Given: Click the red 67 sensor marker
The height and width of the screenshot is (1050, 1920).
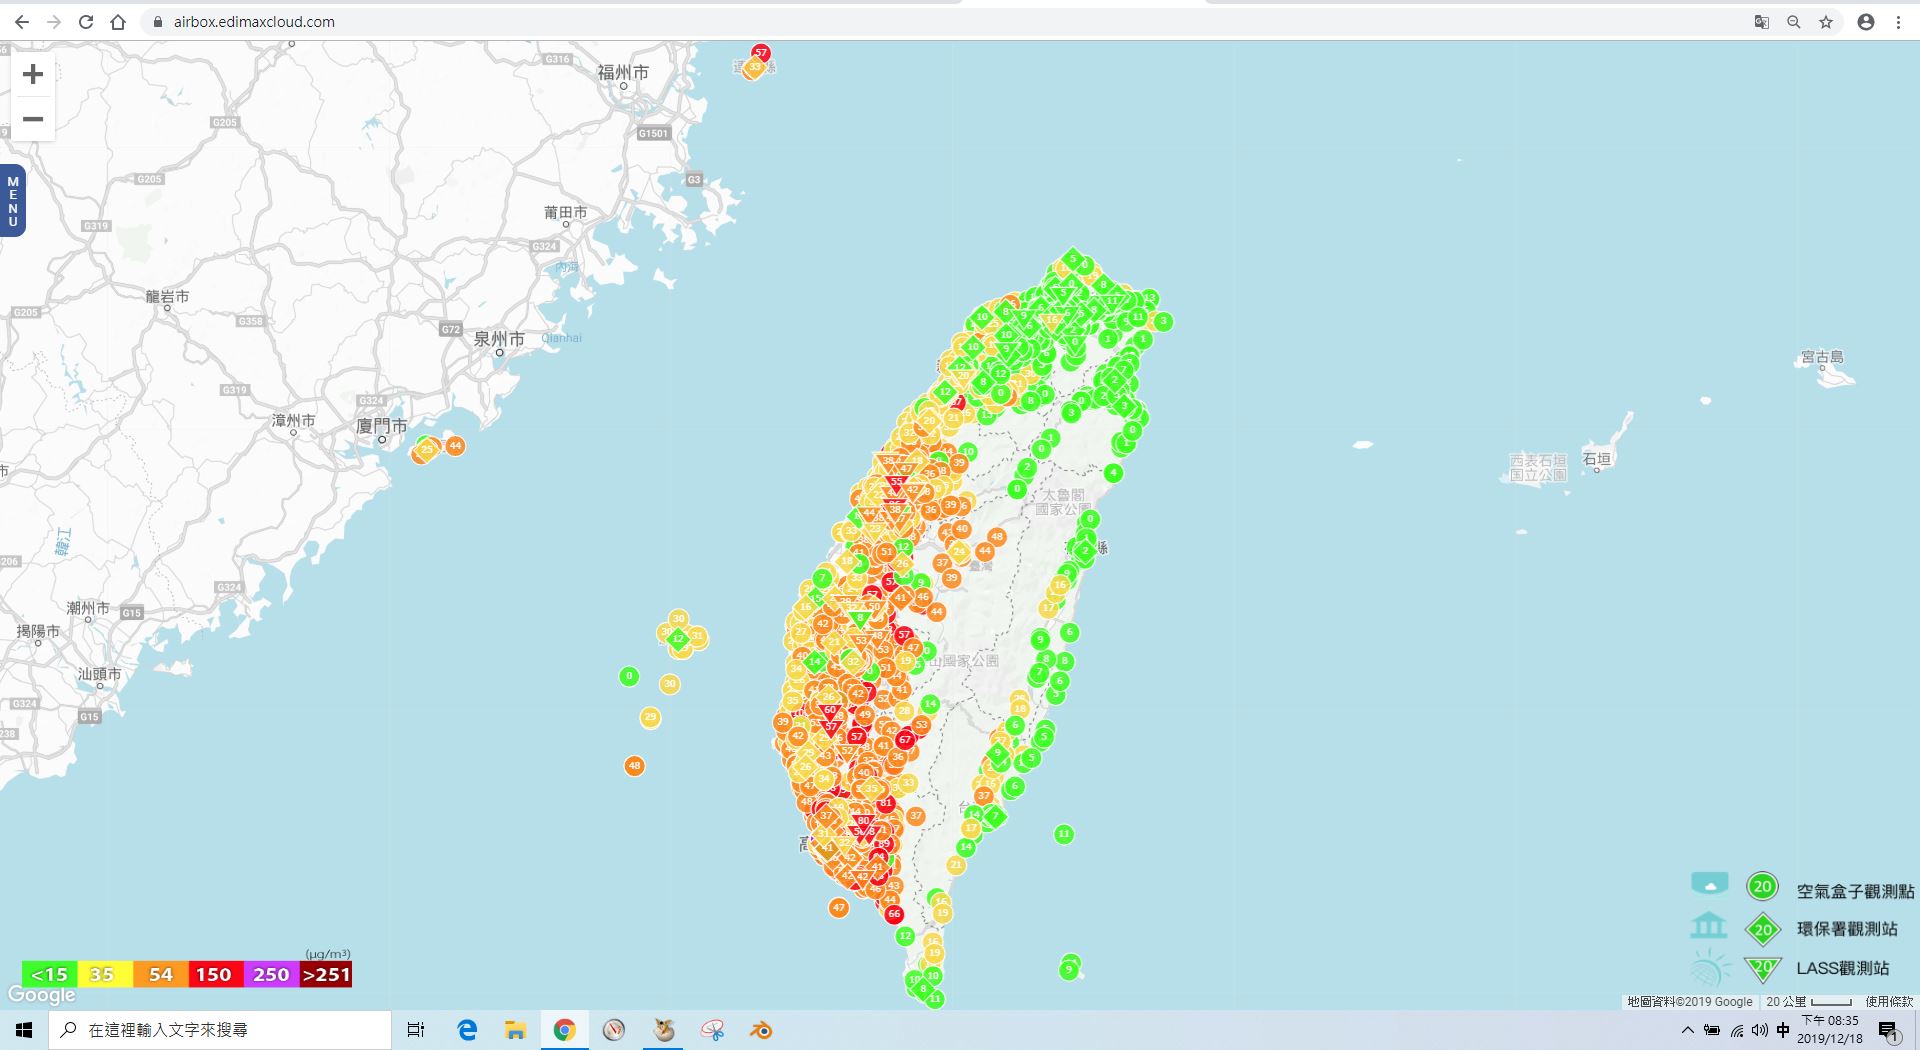Looking at the screenshot, I should click(905, 740).
